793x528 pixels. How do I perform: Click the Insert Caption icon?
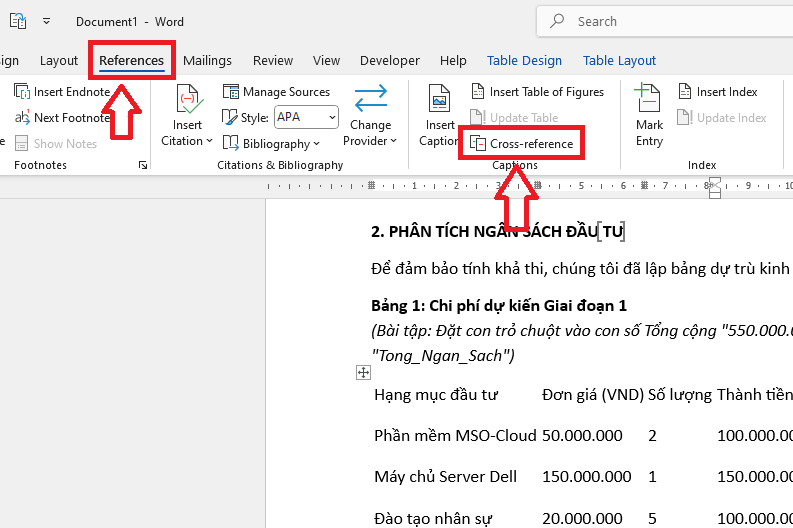pyautogui.click(x=439, y=98)
